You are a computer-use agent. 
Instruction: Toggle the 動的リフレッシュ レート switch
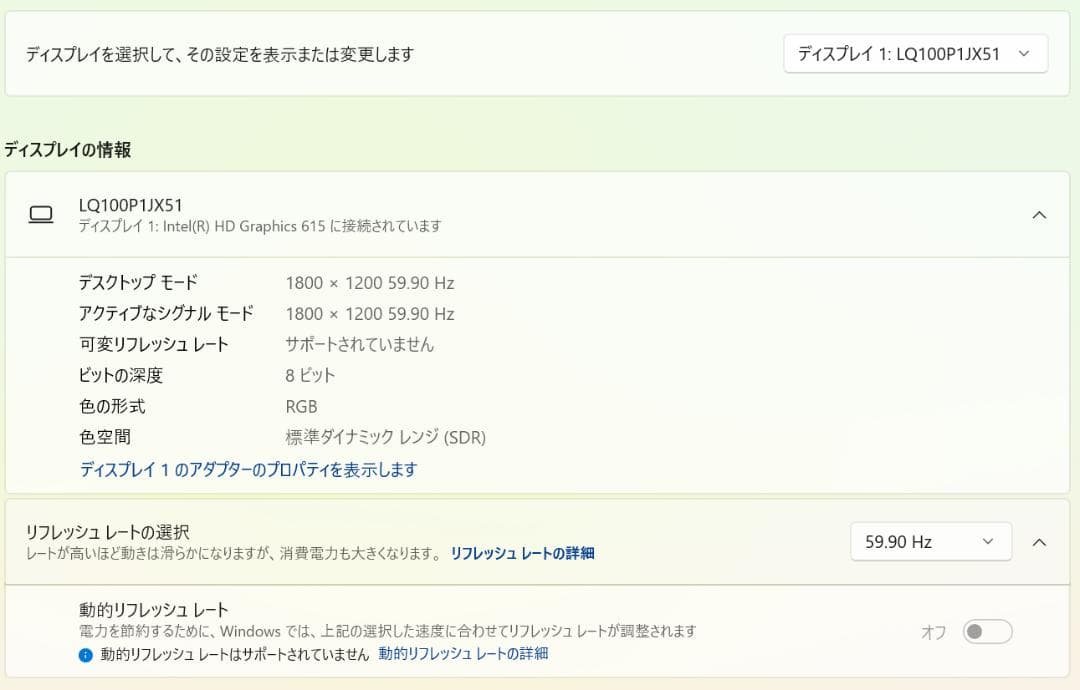click(x=986, y=631)
